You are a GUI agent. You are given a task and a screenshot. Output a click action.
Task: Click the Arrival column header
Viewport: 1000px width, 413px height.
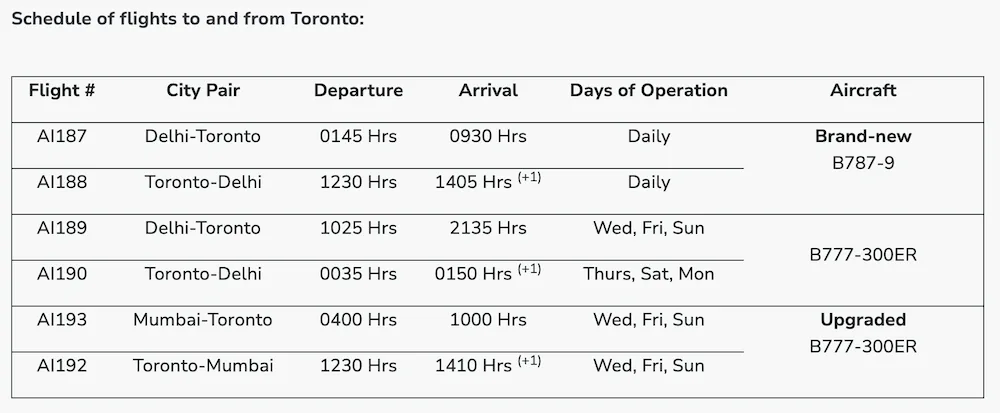point(488,91)
